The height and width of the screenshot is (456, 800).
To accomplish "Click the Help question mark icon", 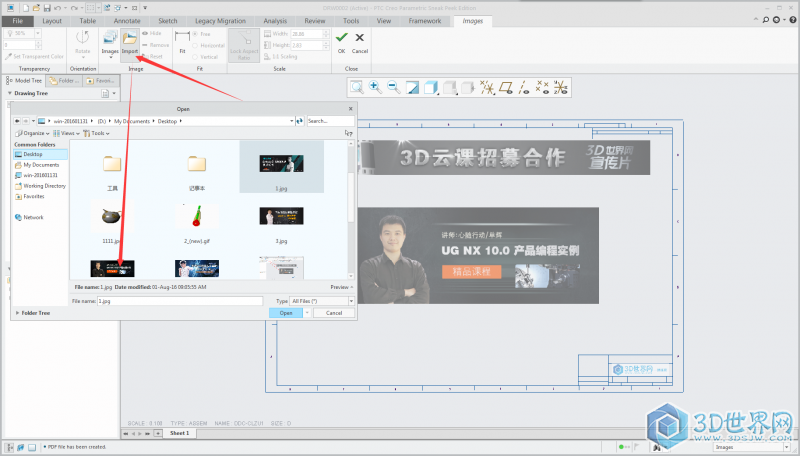I will point(793,20).
